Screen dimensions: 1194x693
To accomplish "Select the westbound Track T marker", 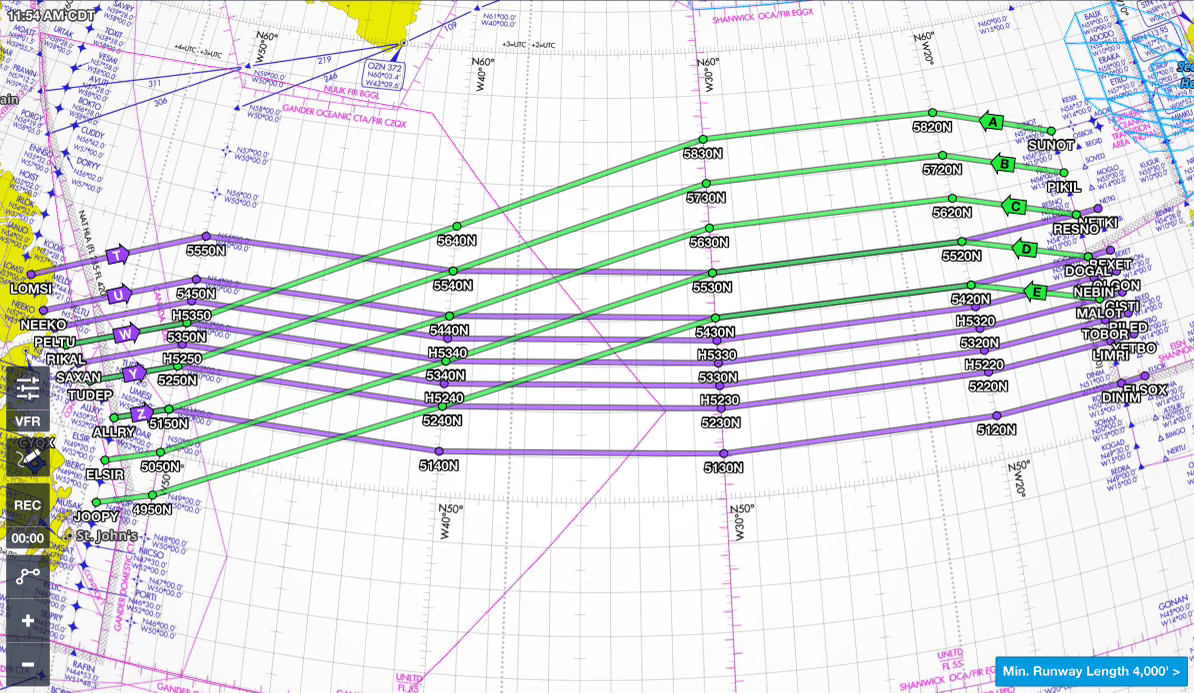I will 117,256.
